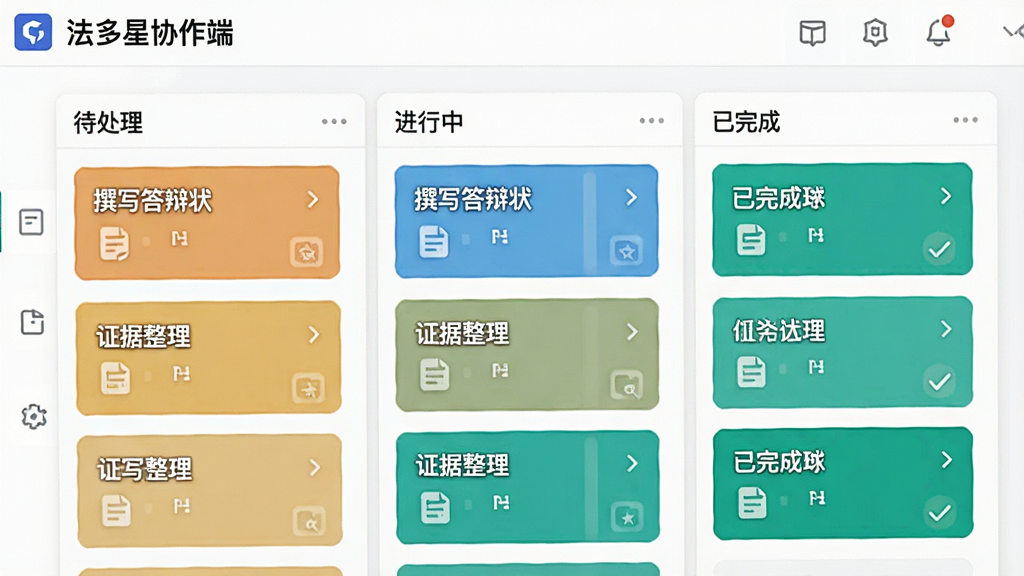The height and width of the screenshot is (576, 1024).
Task: Click document icon on blue 撰写答辩状 card
Action: [434, 242]
